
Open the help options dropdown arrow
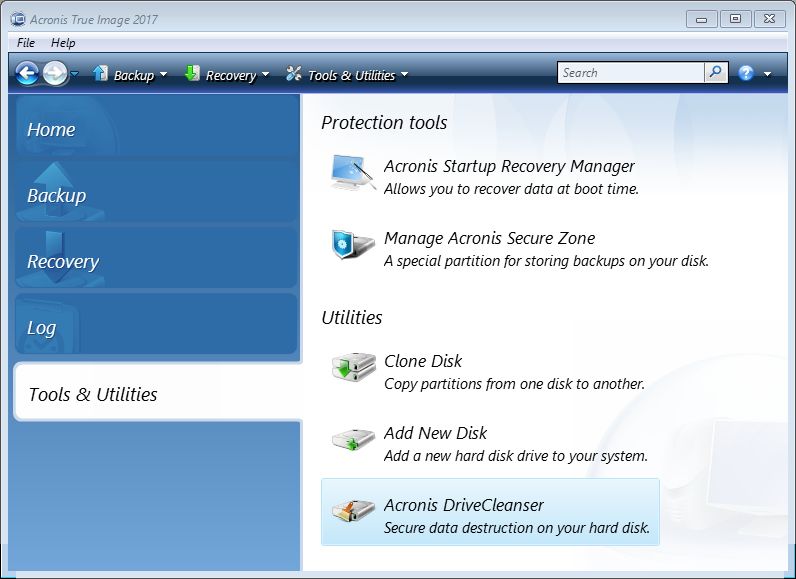coord(767,74)
